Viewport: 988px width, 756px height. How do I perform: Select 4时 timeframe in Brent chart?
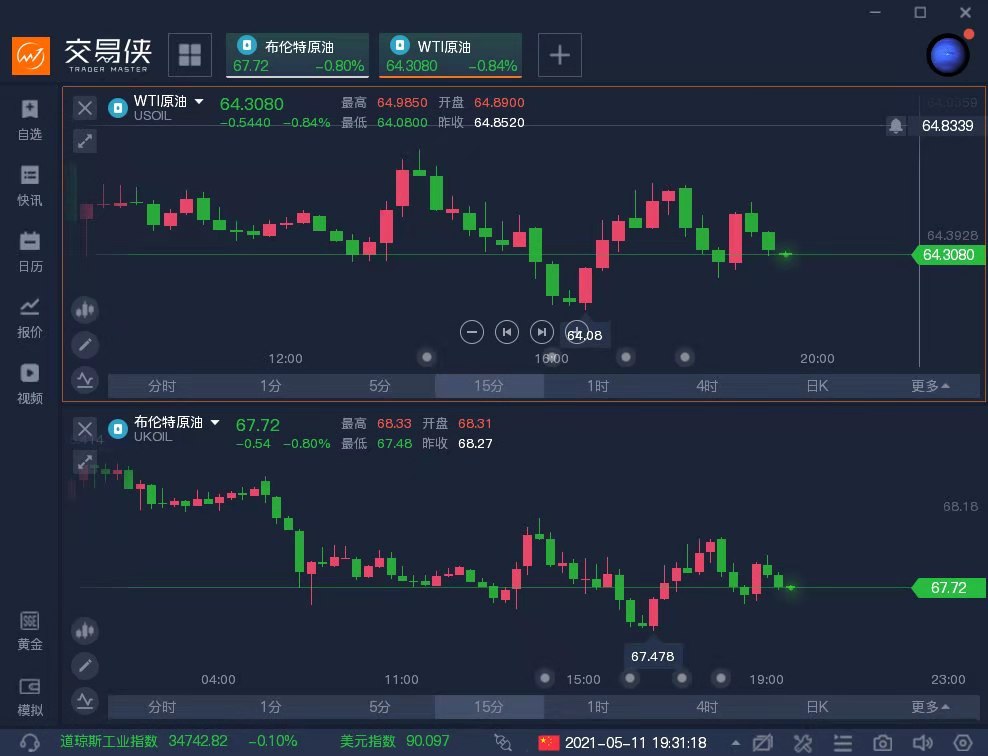[x=707, y=707]
